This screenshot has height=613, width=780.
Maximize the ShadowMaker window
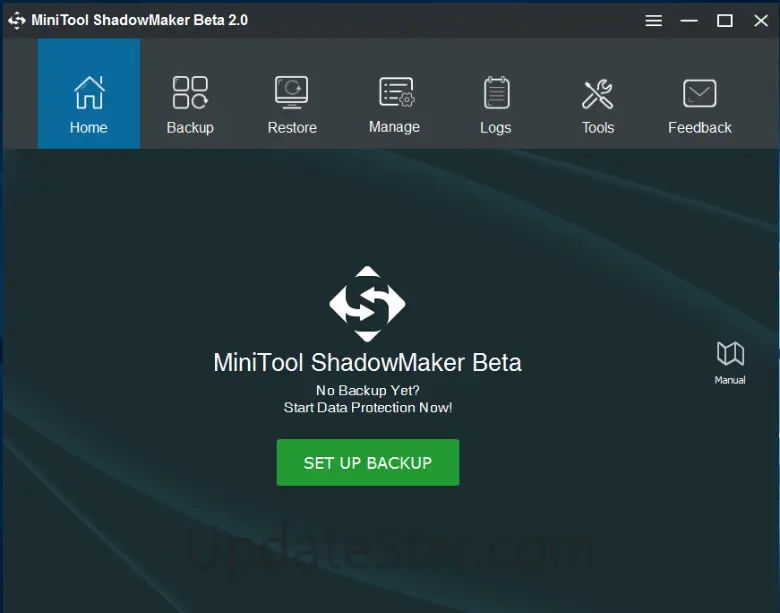725,20
